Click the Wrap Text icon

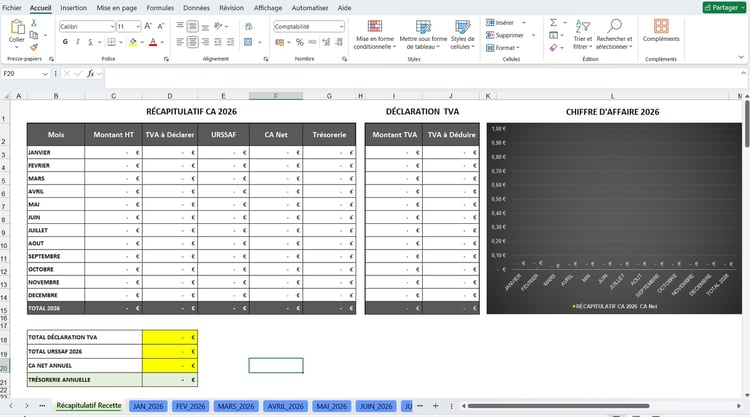tap(248, 27)
